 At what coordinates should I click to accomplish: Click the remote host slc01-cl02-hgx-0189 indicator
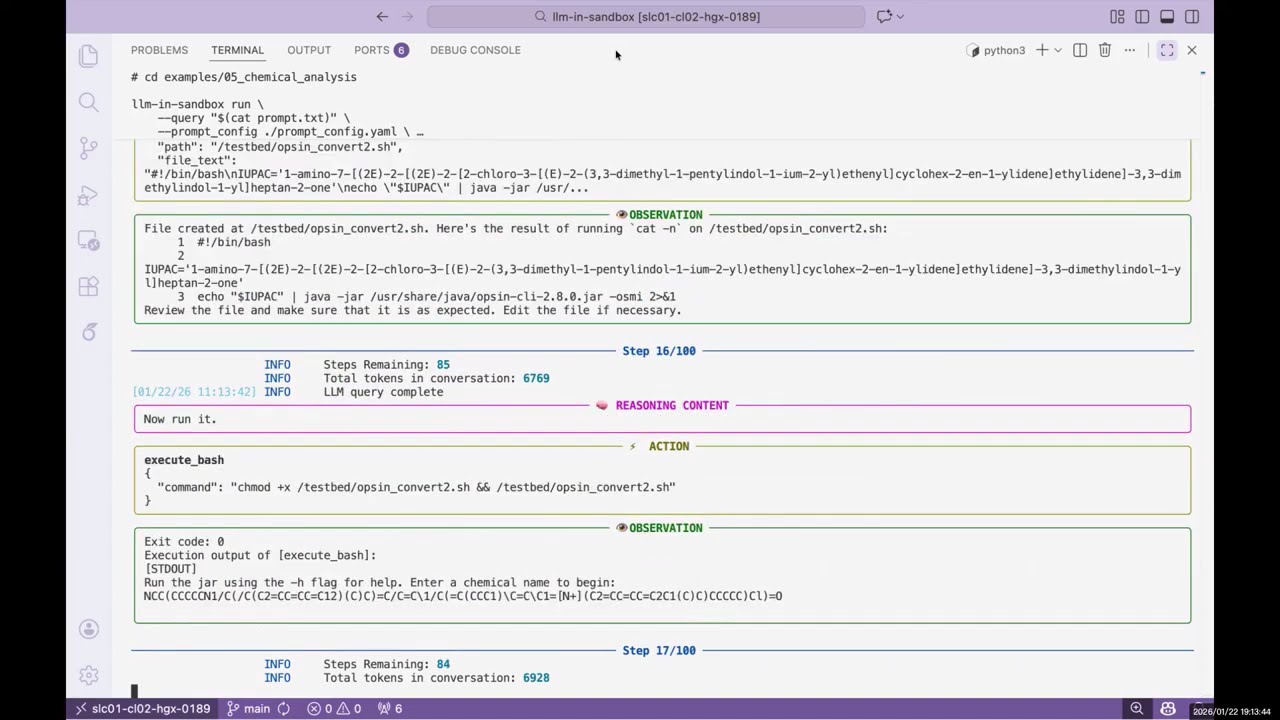(142, 708)
